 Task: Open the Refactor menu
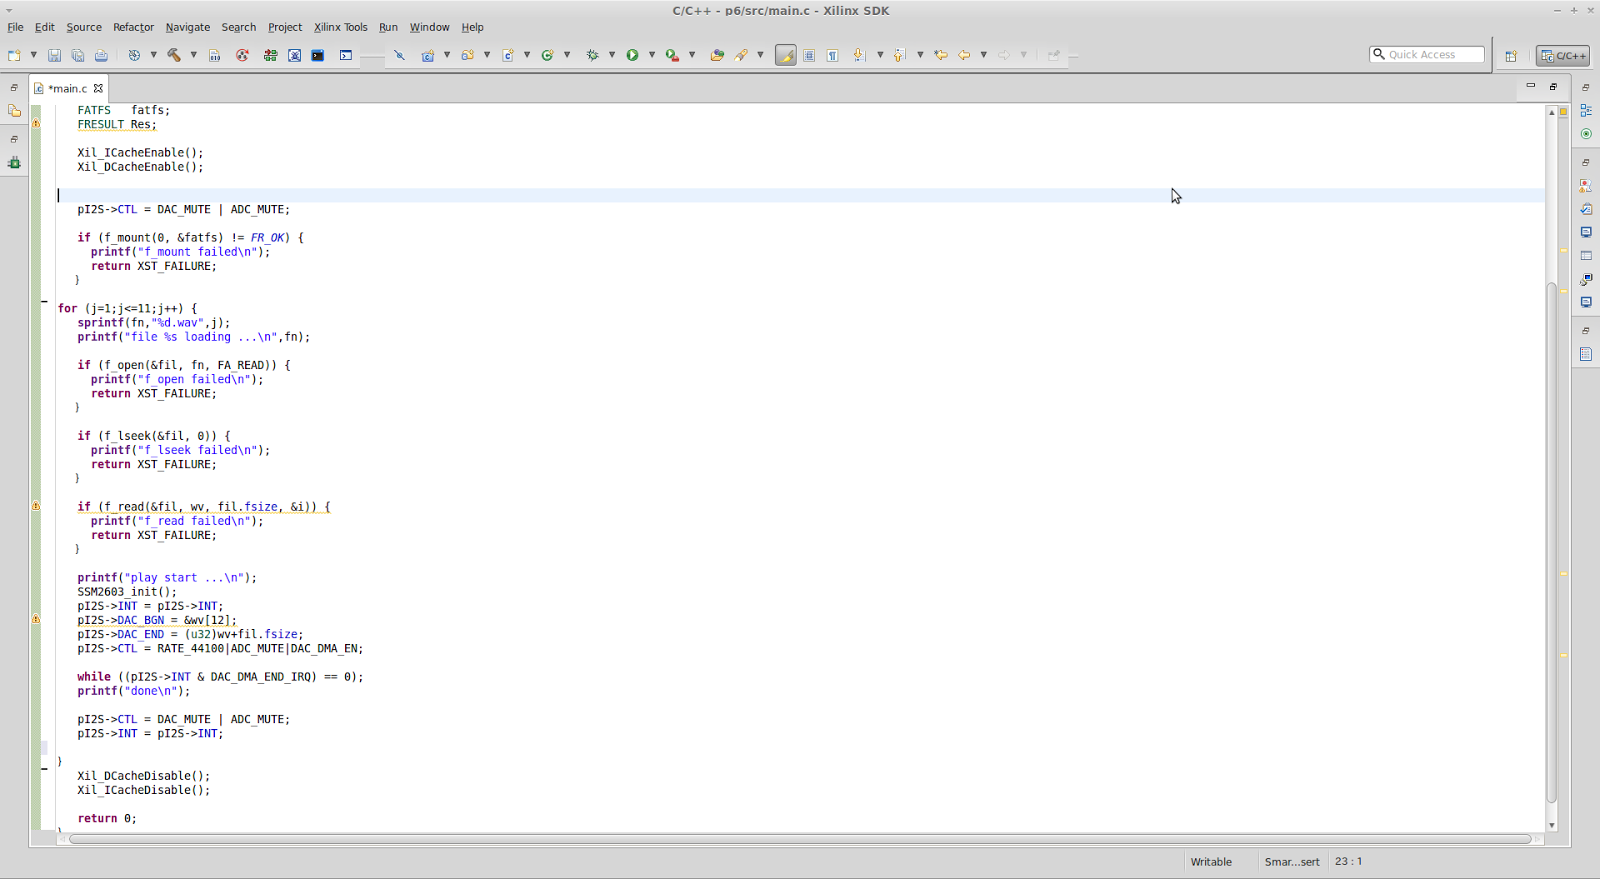[x=133, y=27]
